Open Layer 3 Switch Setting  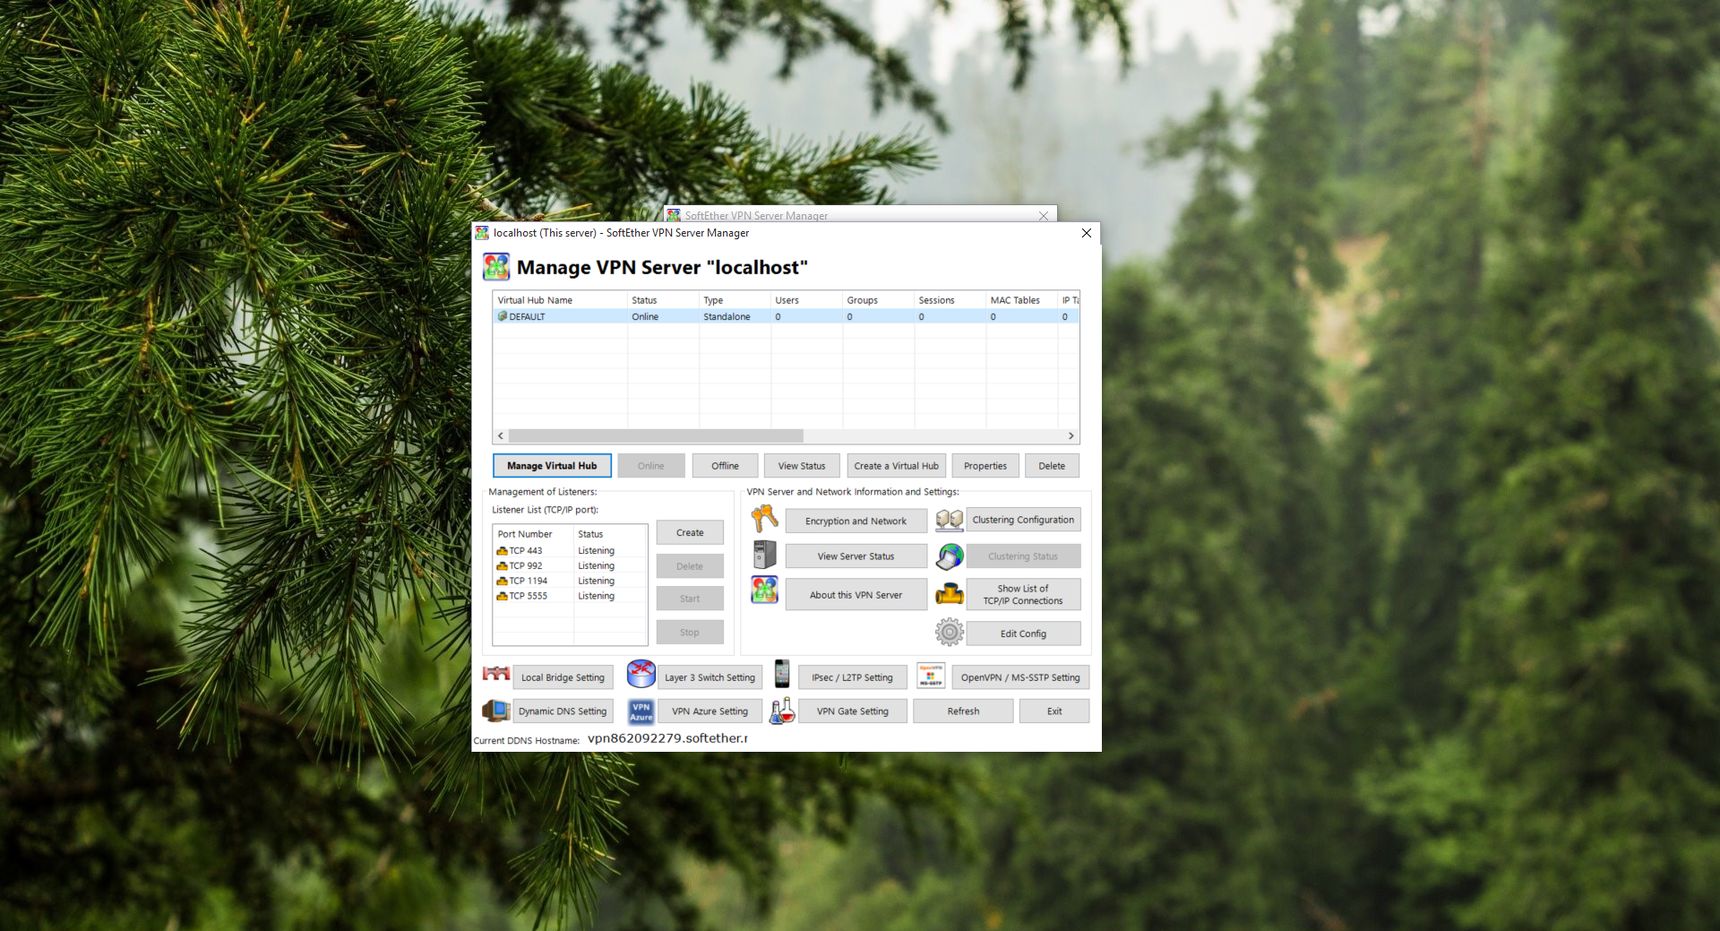[x=710, y=677]
